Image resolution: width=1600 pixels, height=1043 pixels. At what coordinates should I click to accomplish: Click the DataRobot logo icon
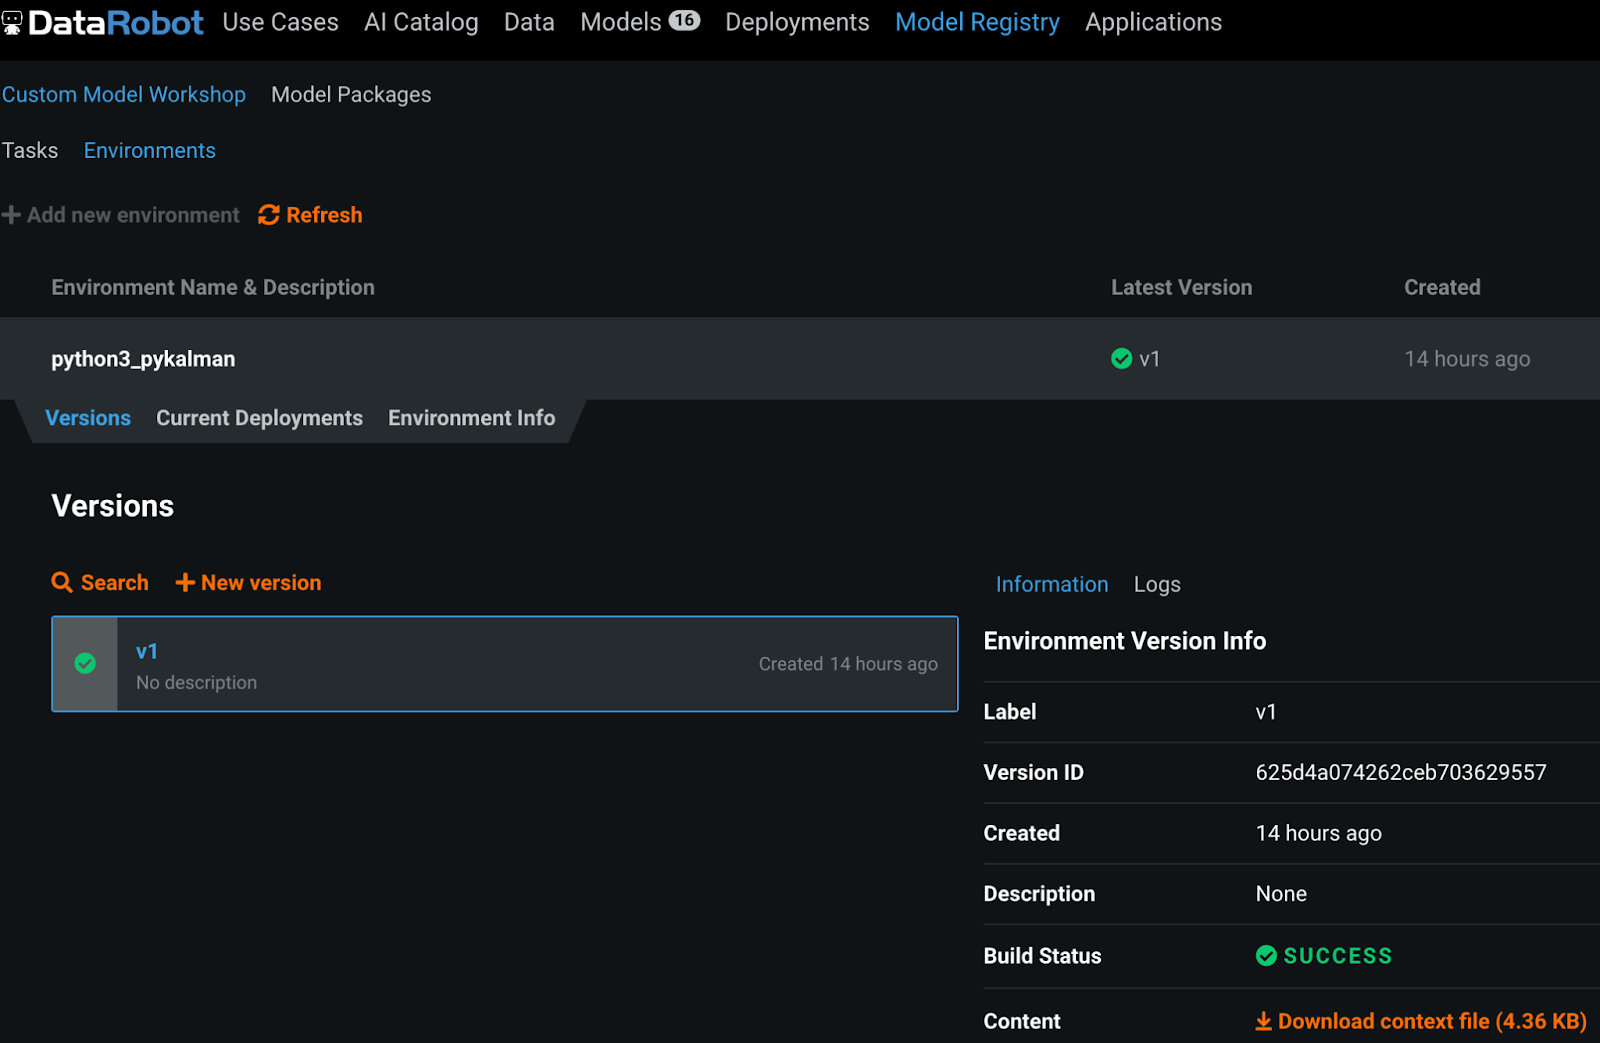pyautogui.click(x=11, y=23)
